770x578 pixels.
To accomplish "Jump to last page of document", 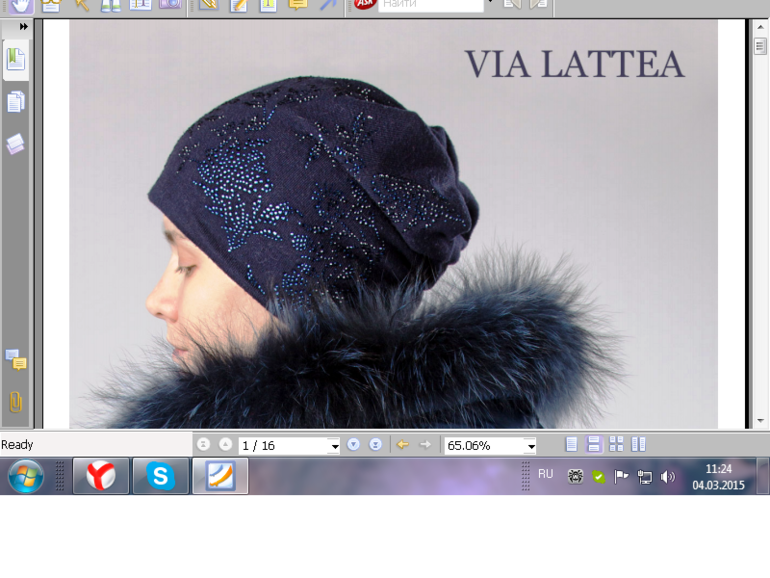I will click(x=375, y=445).
